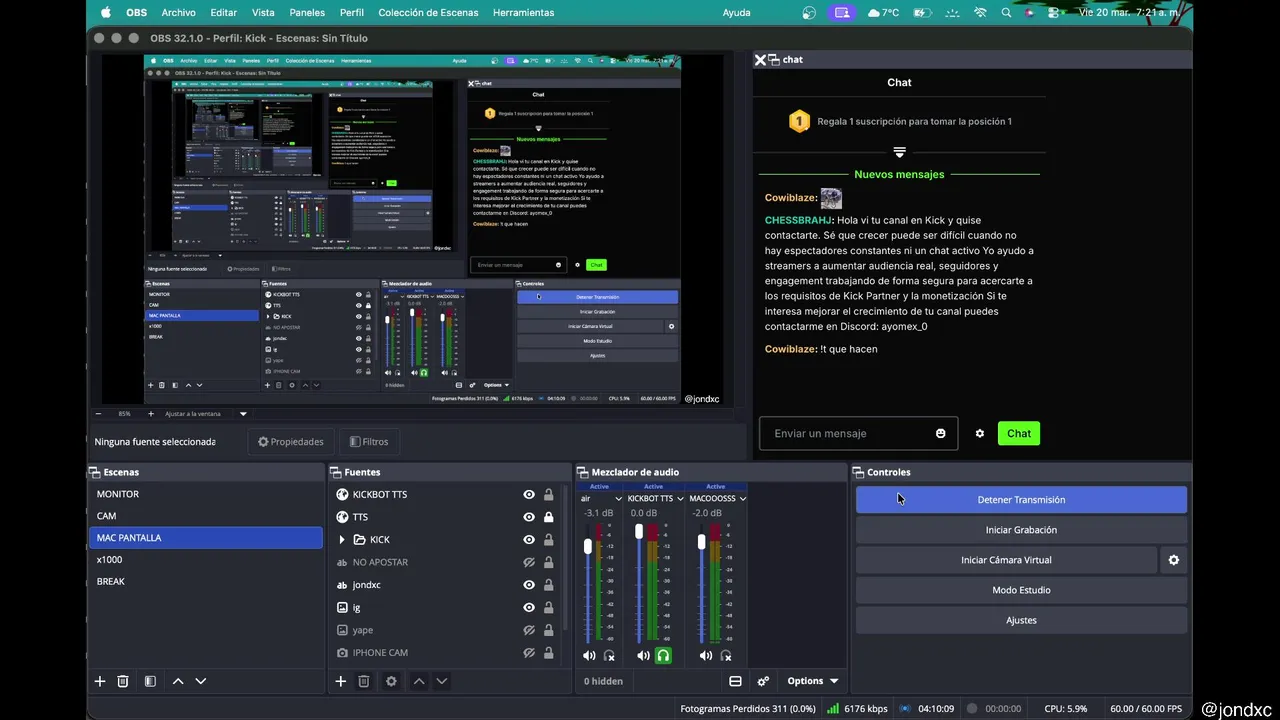Open virtual camera settings gear
The width and height of the screenshot is (1280, 720).
(x=1174, y=560)
